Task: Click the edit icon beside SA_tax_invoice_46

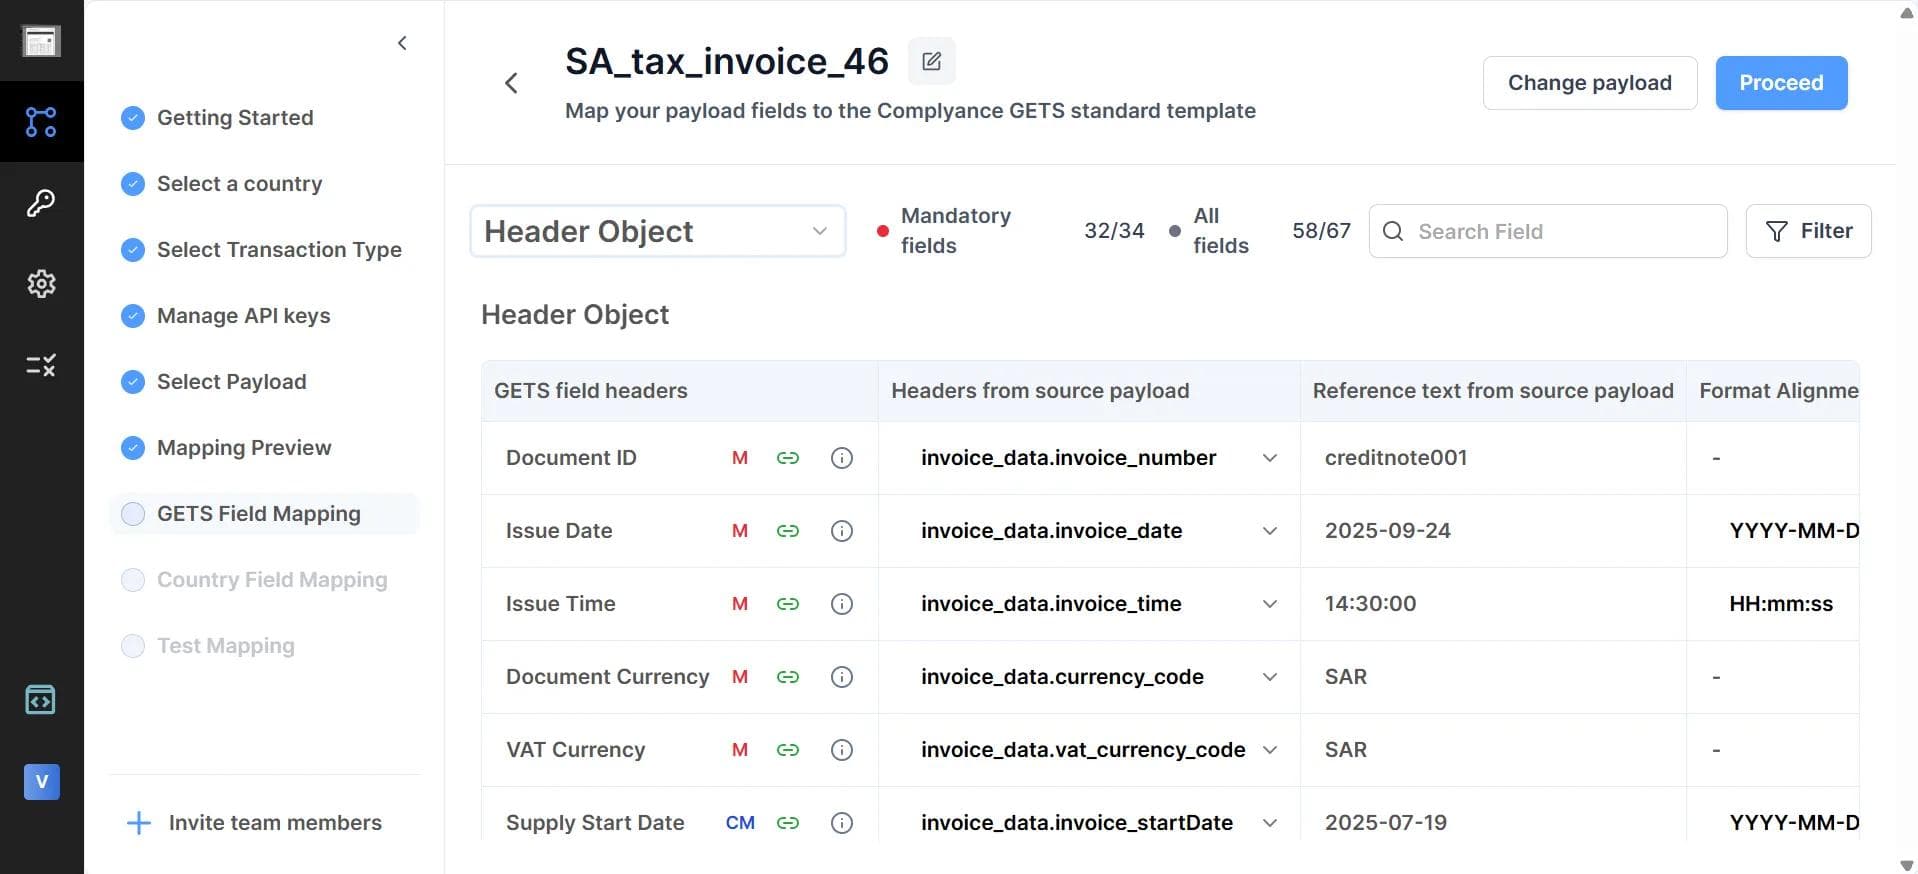Action: point(931,62)
